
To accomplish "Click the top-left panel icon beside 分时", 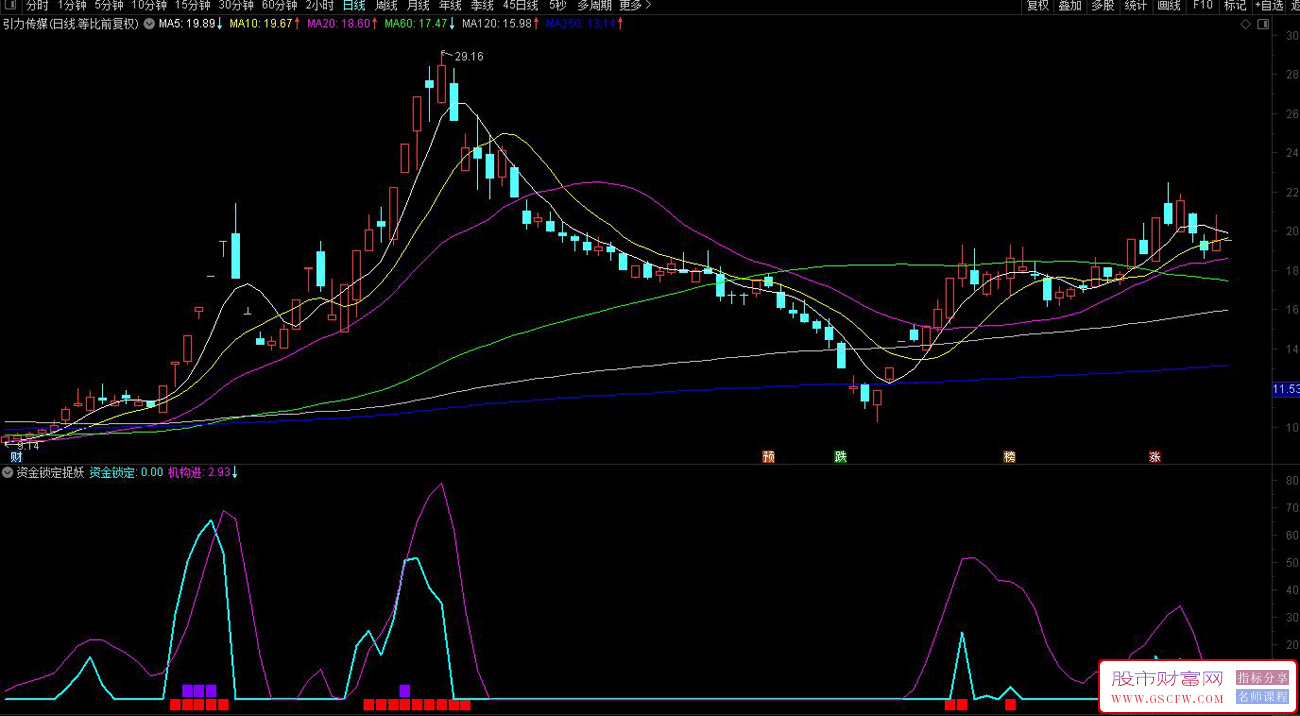I will click(10, 6).
